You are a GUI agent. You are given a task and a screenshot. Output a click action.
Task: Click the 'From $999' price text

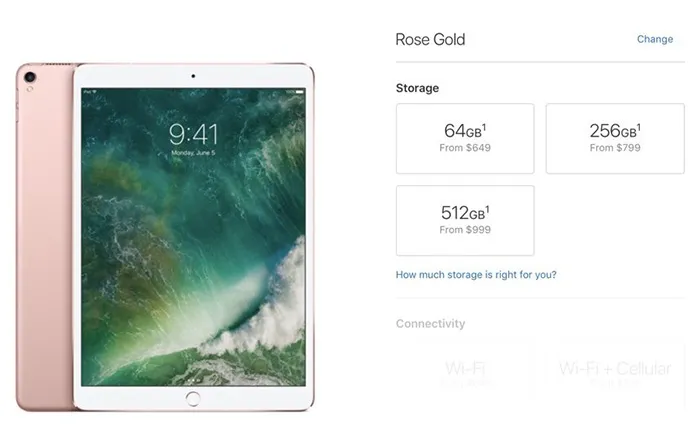465,230
